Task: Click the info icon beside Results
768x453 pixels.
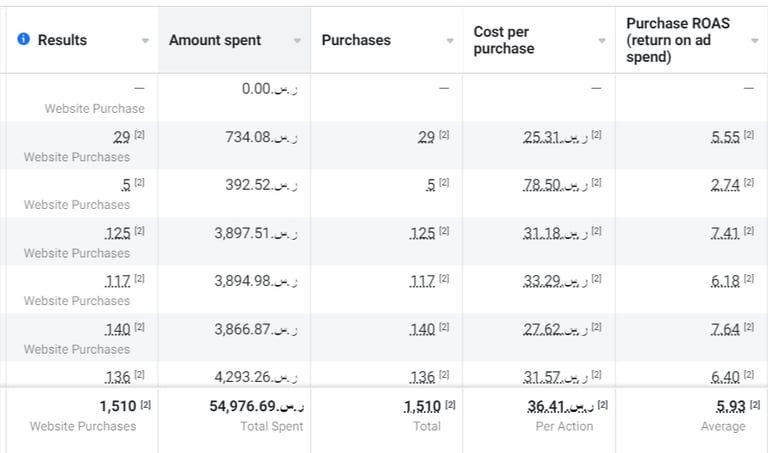Action: pyautogui.click(x=24, y=40)
